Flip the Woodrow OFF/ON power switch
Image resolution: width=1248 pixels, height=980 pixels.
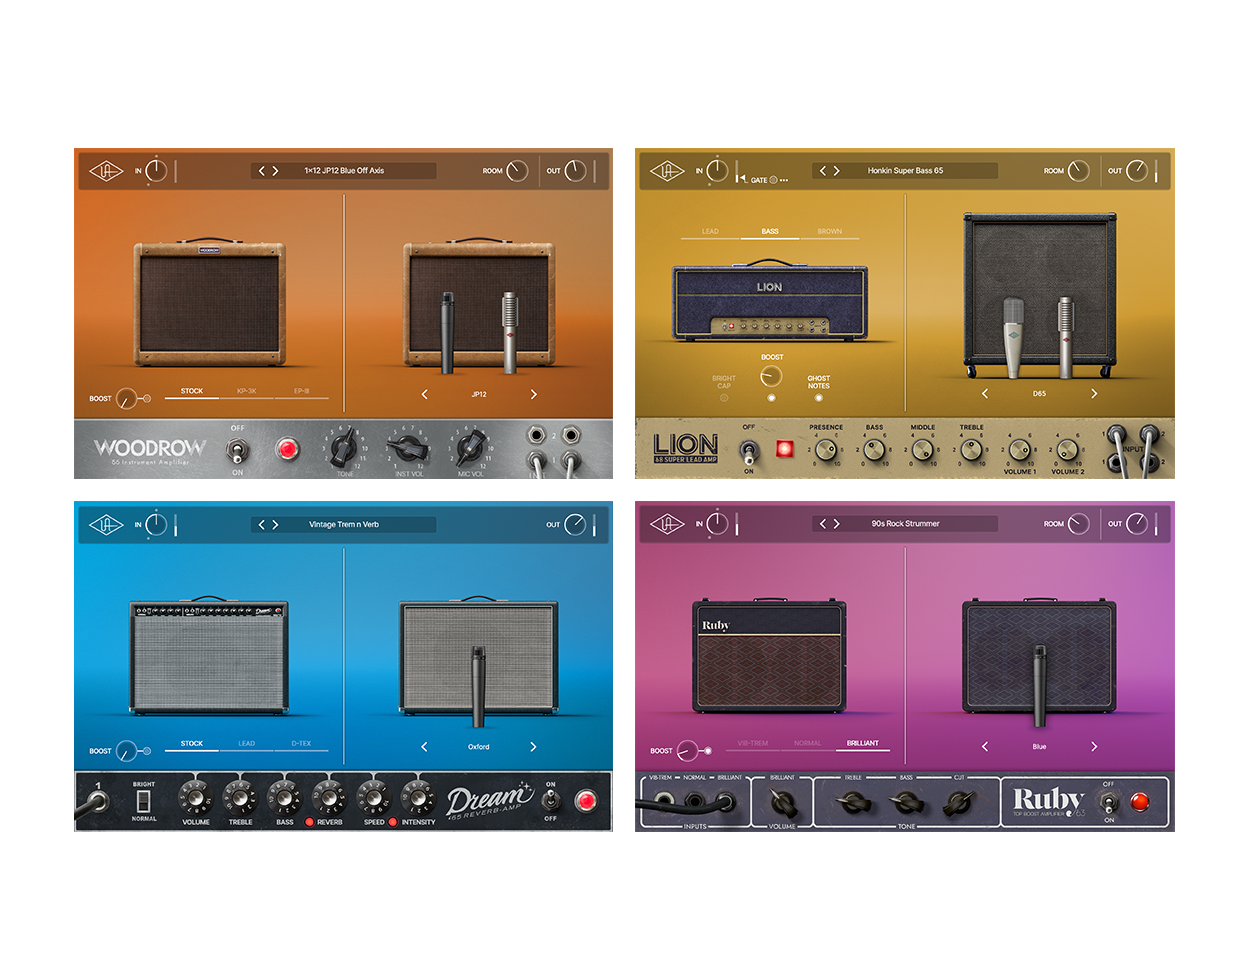coord(237,450)
